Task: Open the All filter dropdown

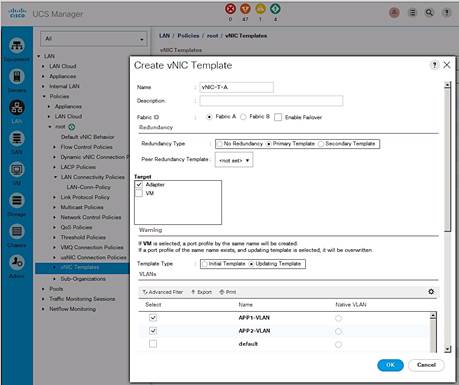Action: [x=94, y=39]
